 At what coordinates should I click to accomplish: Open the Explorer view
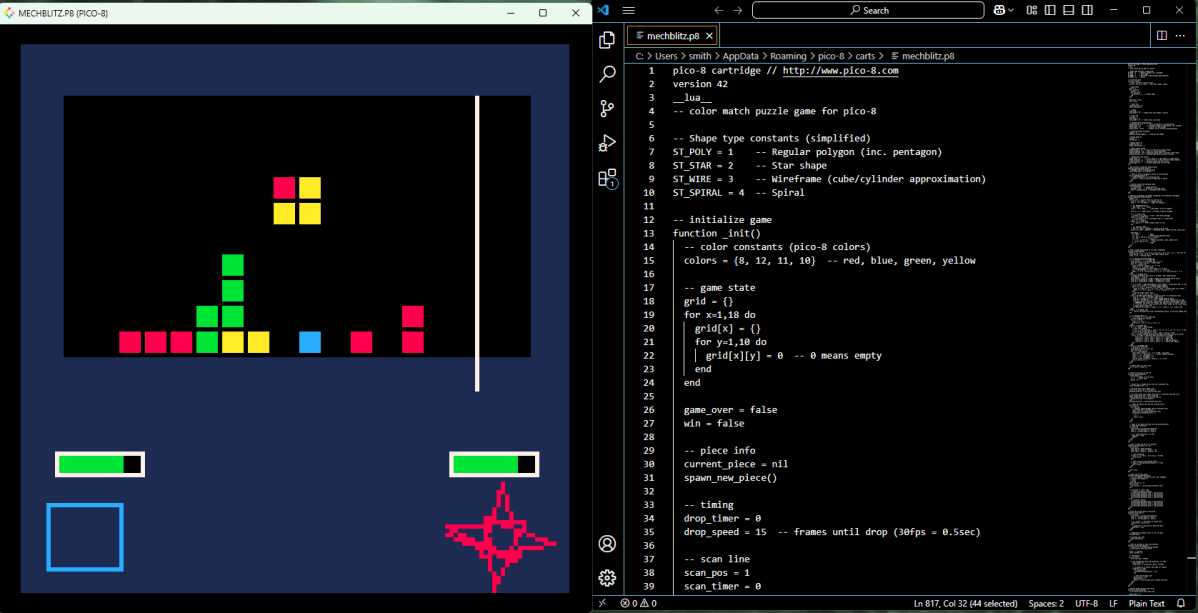[x=607, y=40]
